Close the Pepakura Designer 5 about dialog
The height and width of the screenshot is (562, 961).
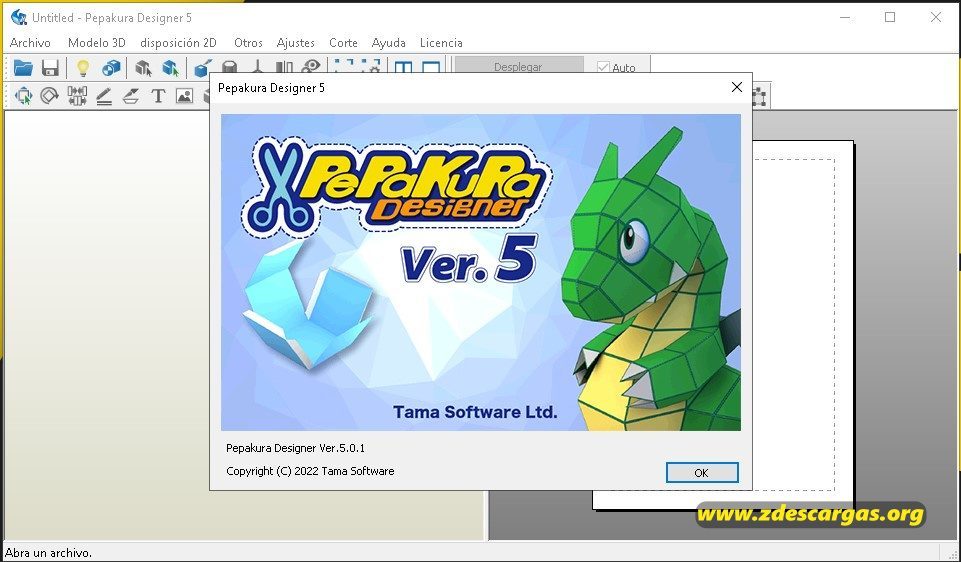[737, 88]
